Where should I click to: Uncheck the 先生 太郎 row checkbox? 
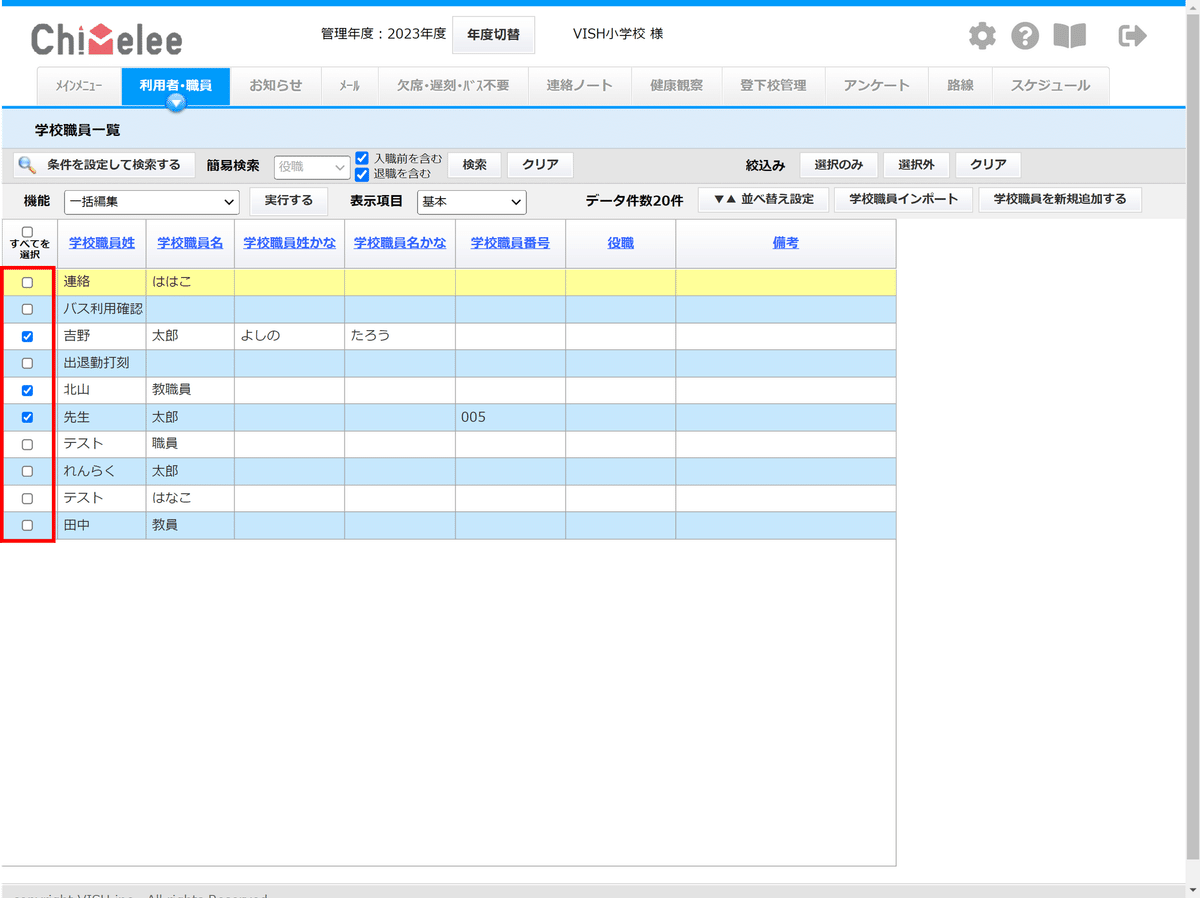(x=27, y=418)
